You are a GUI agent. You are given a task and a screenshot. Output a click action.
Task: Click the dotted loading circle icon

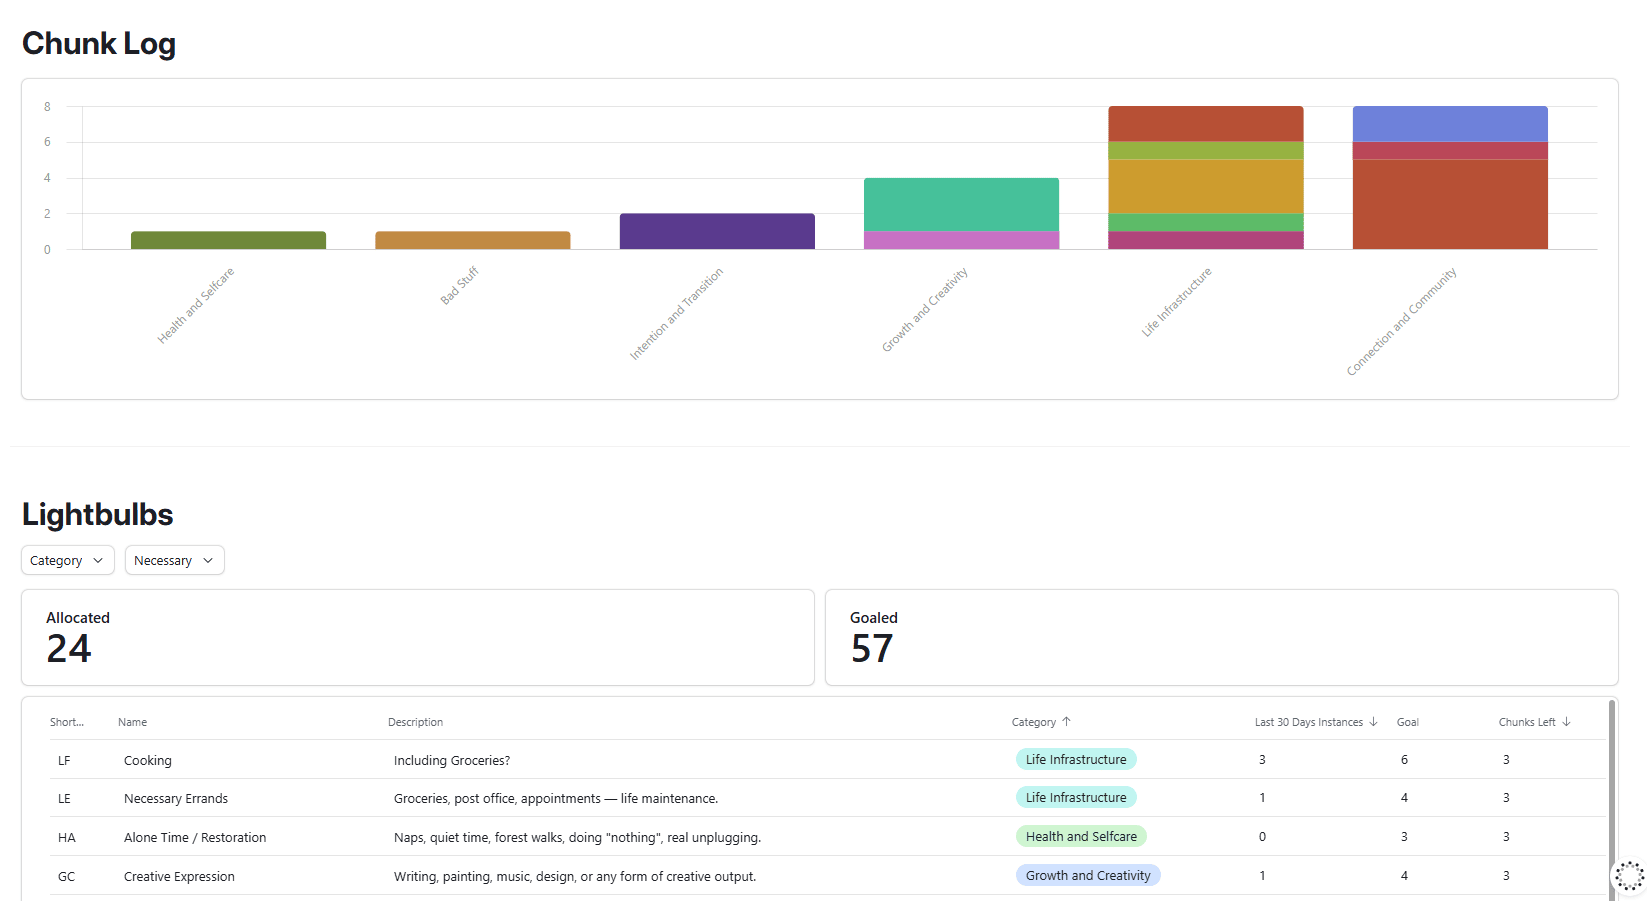pyautogui.click(x=1629, y=876)
